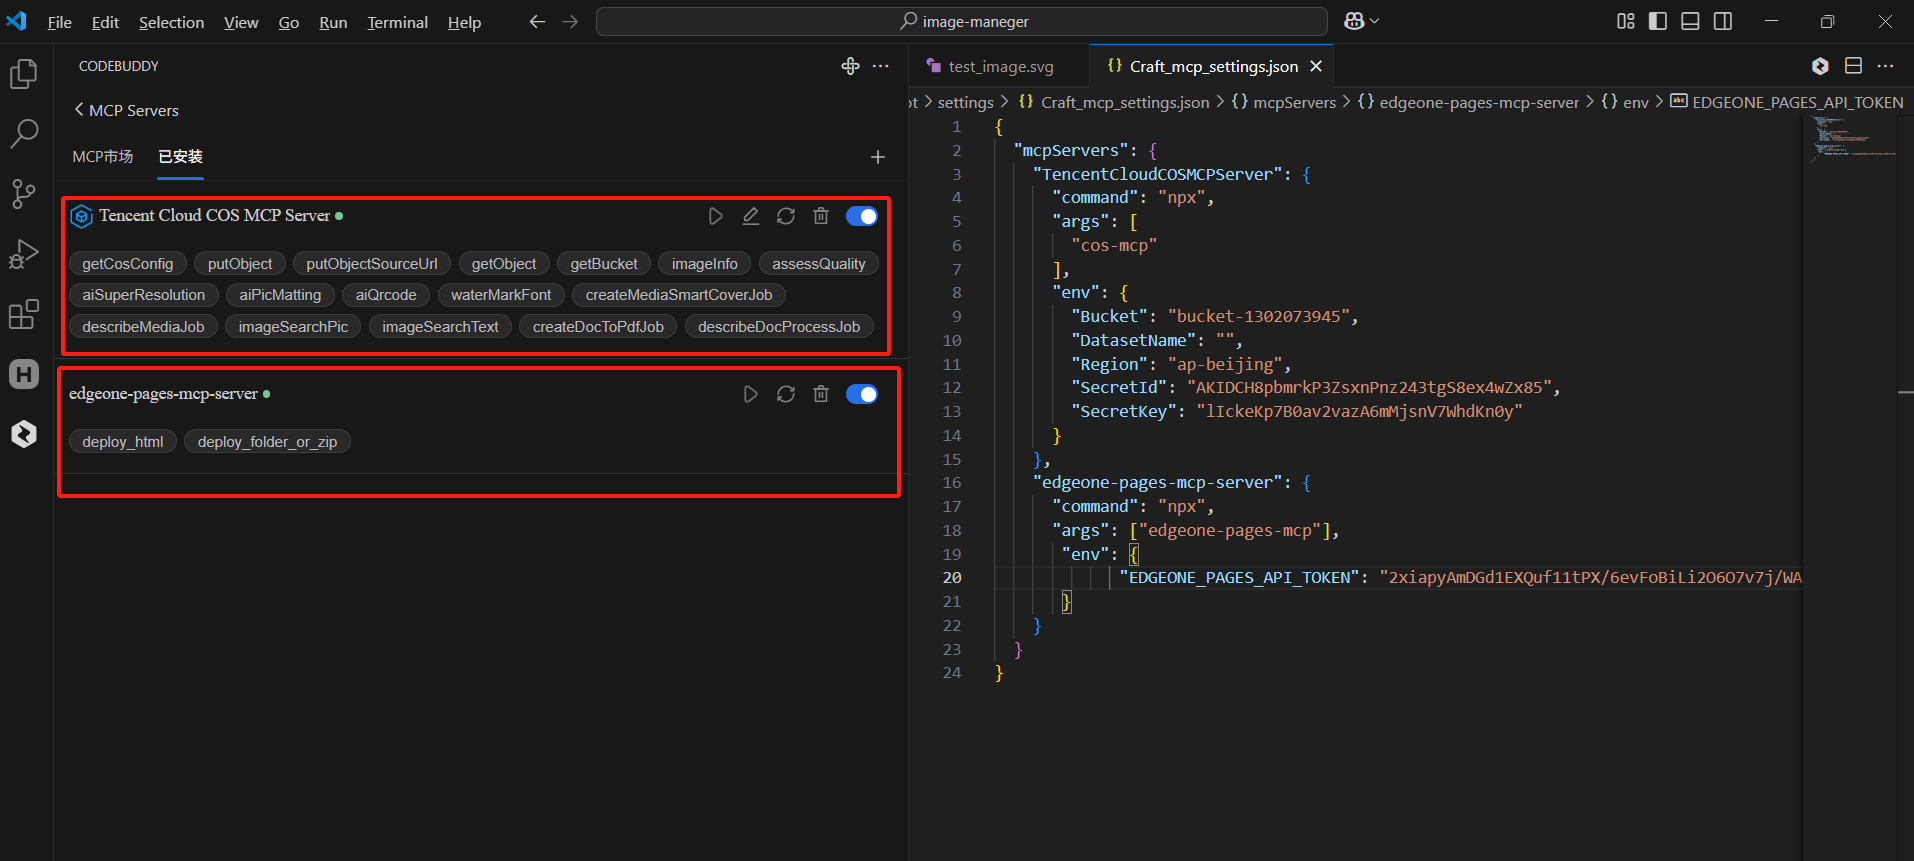
Task: Disable edgeone-pages-mcp-server toggle
Action: click(x=862, y=394)
